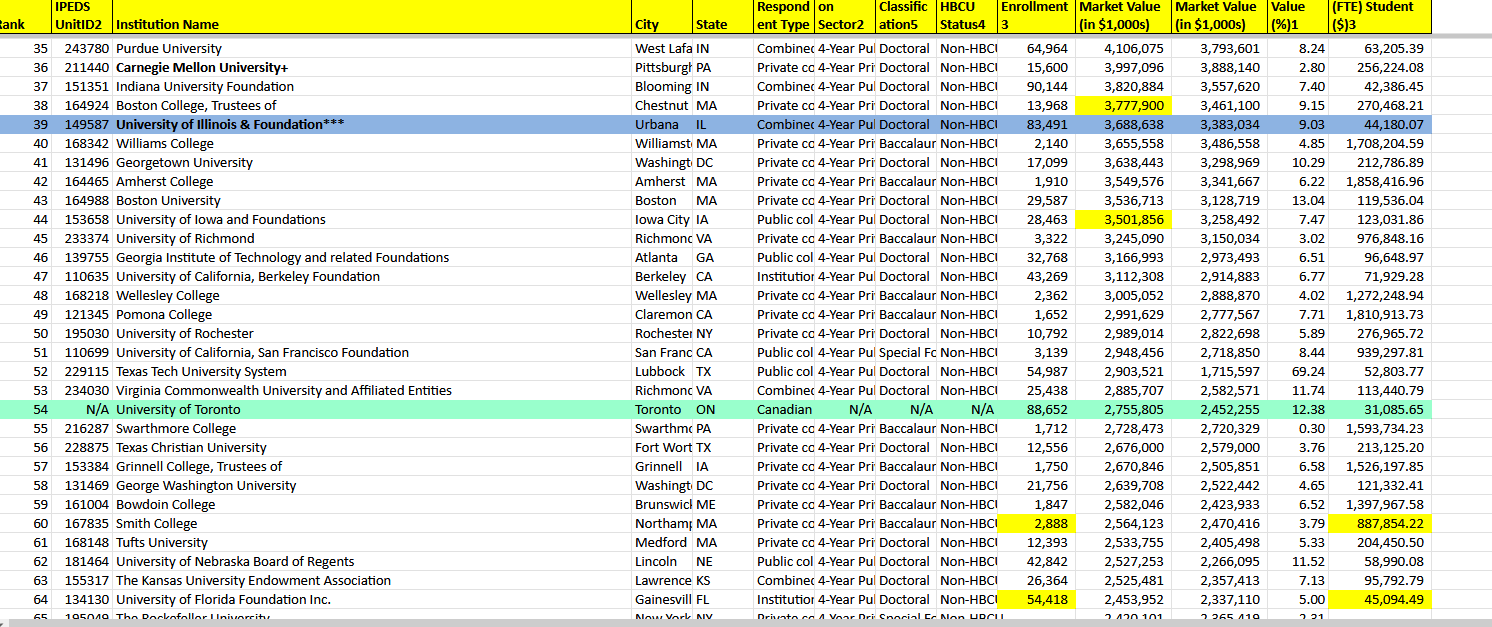
Task: Click the city cell Lubbock
Action: pos(662,371)
